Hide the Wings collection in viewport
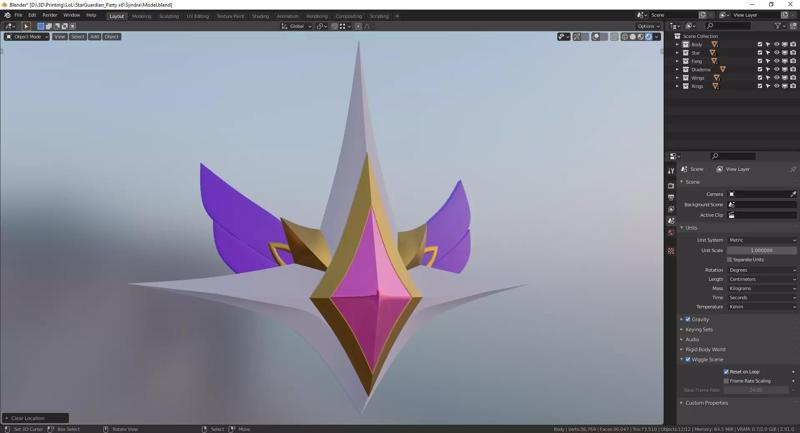Viewport: 800px width, 433px height. point(777,78)
